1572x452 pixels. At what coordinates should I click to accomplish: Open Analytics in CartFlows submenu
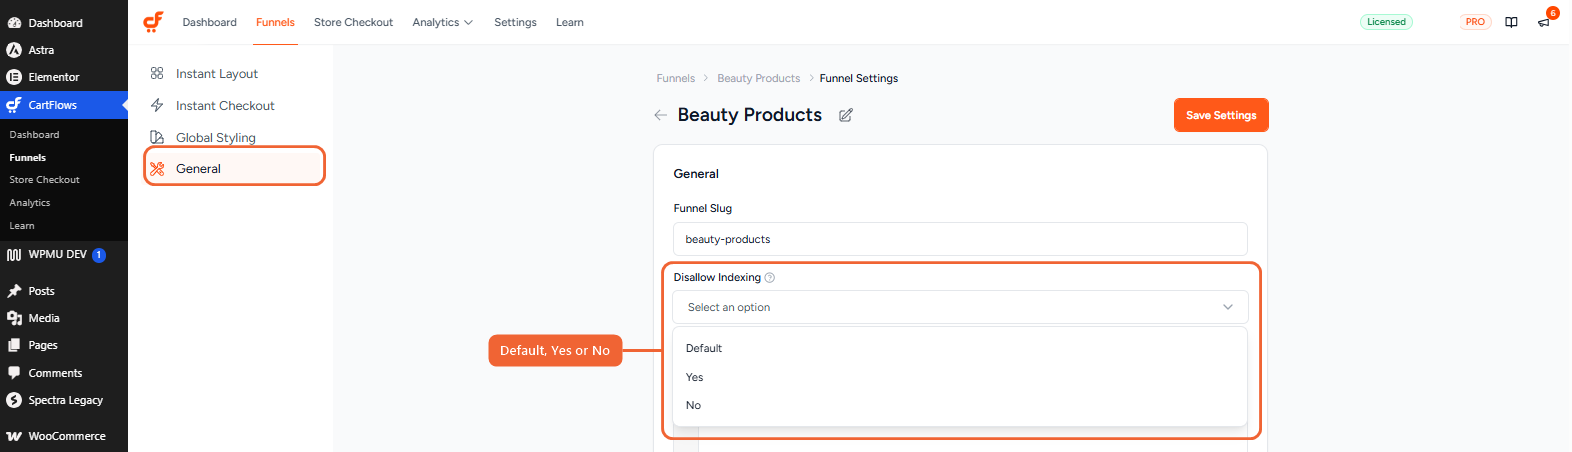(x=29, y=203)
